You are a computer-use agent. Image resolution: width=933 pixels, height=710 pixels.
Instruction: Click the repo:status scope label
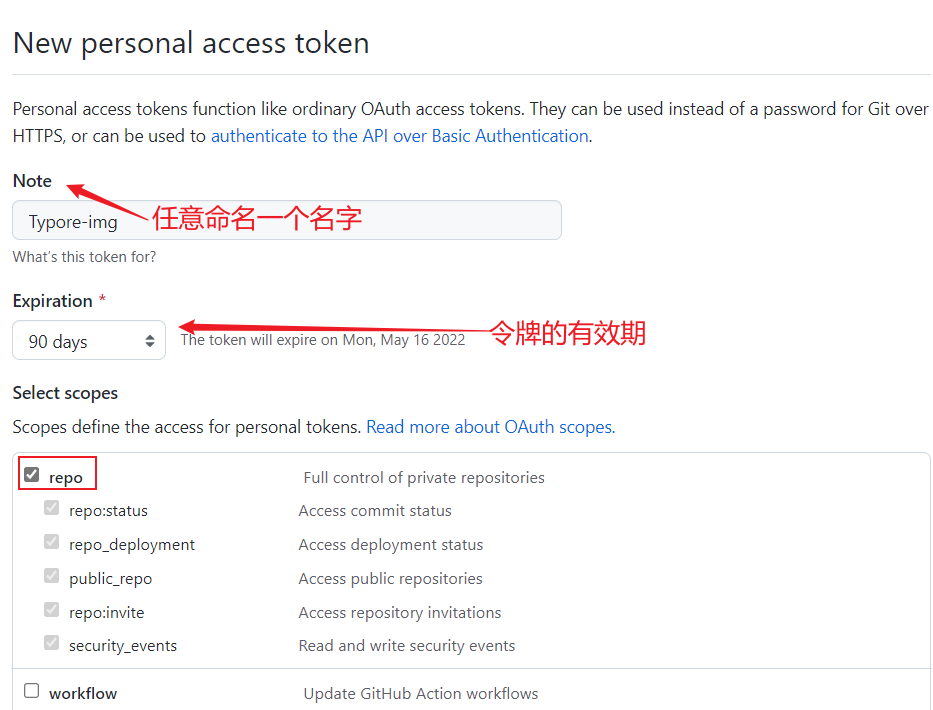point(108,511)
